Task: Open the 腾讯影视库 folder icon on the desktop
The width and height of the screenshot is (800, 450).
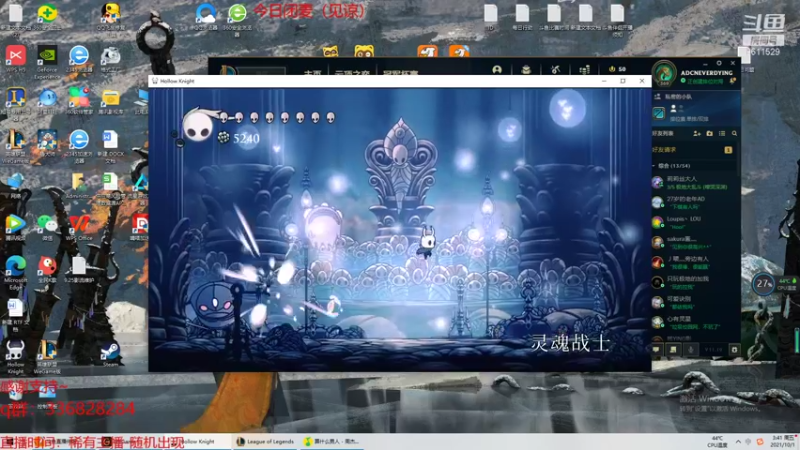Action: pyautogui.click(x=110, y=102)
